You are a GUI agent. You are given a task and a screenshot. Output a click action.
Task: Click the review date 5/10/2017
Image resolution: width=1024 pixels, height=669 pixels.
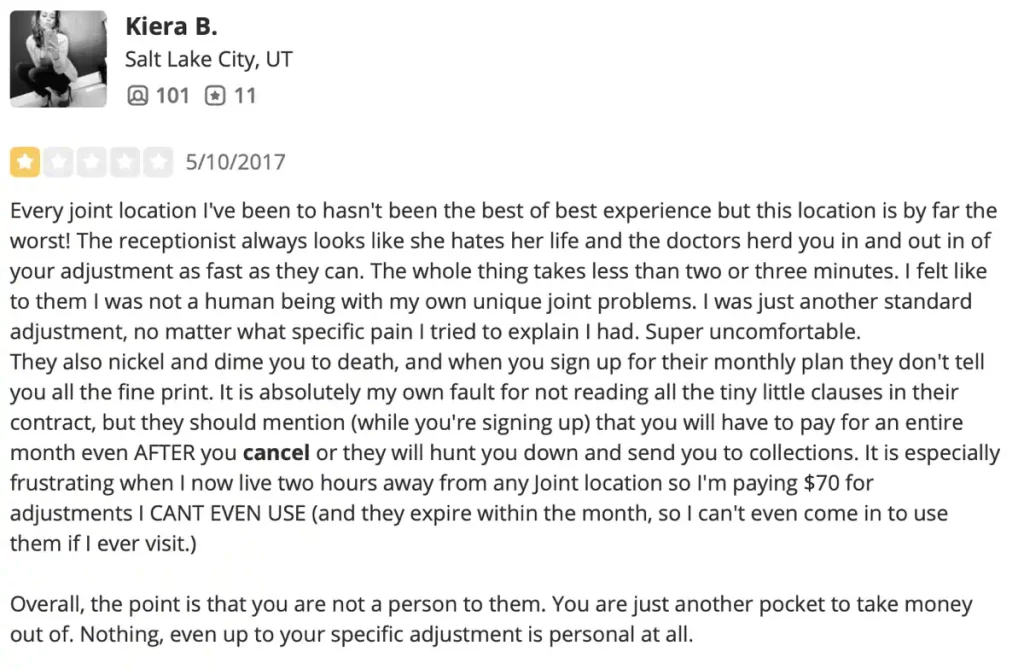click(x=236, y=162)
